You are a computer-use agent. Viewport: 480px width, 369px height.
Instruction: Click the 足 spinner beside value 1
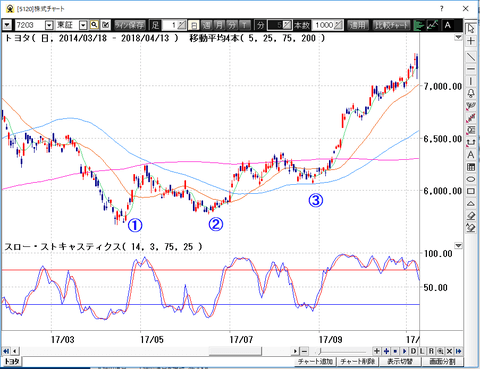click(x=182, y=25)
